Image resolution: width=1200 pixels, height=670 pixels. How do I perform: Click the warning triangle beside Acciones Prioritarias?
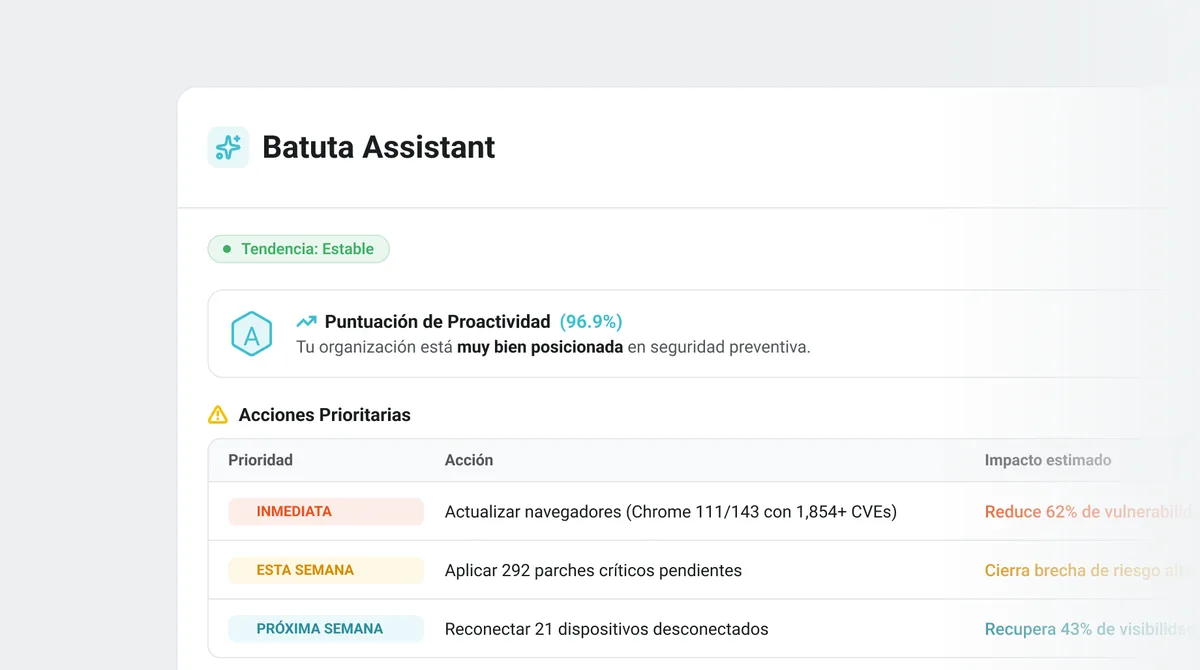(218, 415)
